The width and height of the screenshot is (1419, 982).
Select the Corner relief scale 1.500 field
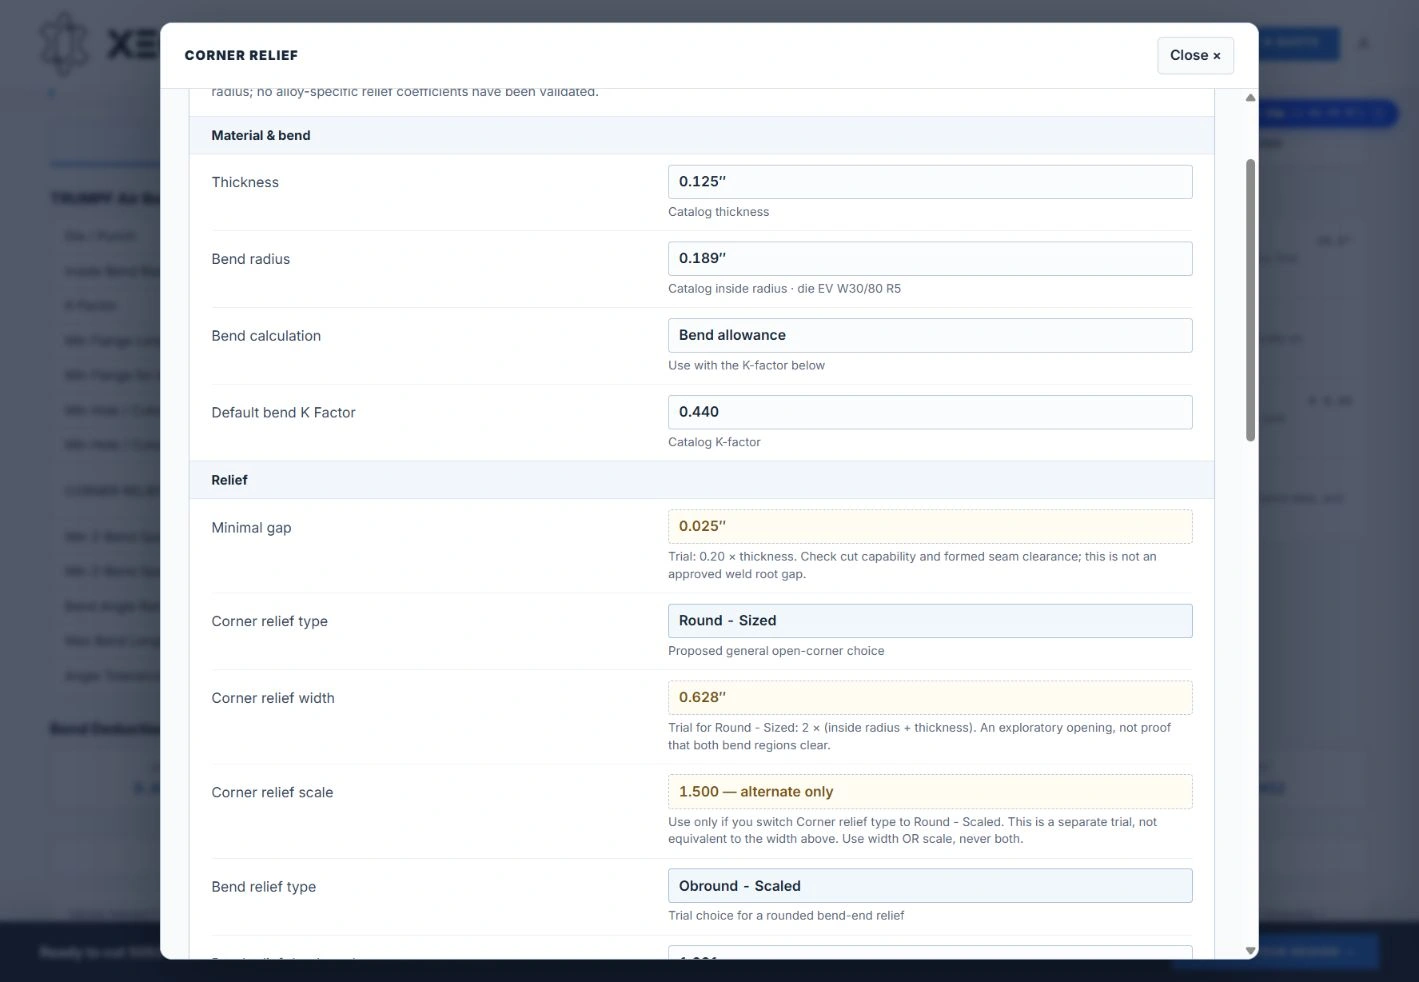tap(930, 792)
